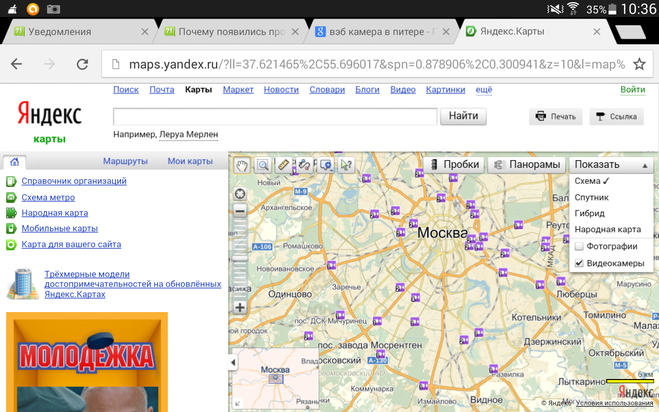Click the Мобильные карты icon

[11, 229]
